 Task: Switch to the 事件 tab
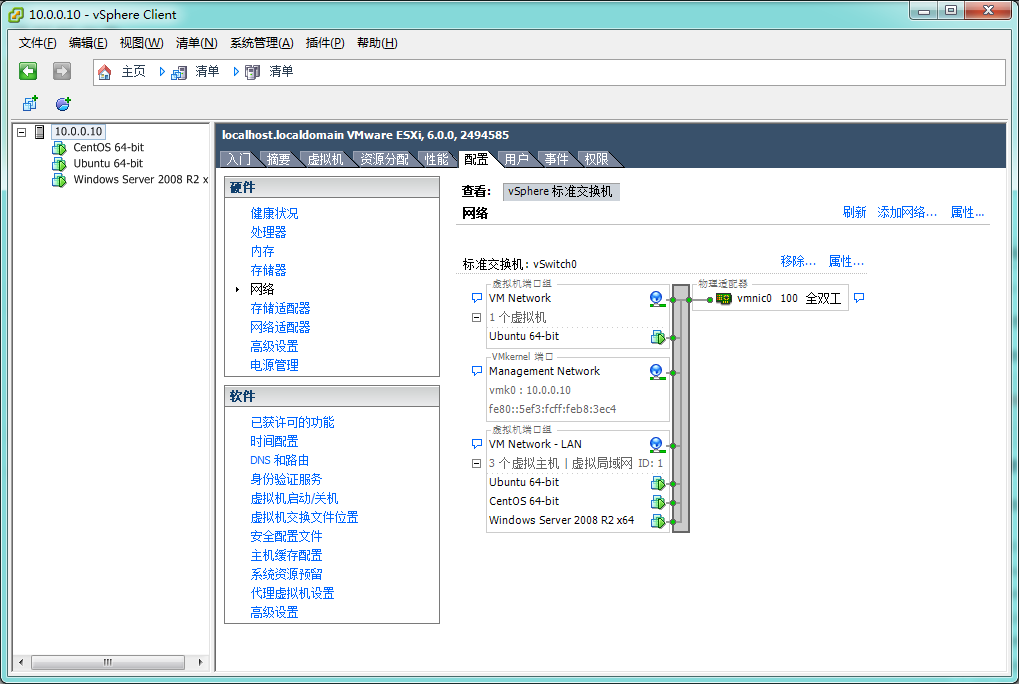pos(556,159)
